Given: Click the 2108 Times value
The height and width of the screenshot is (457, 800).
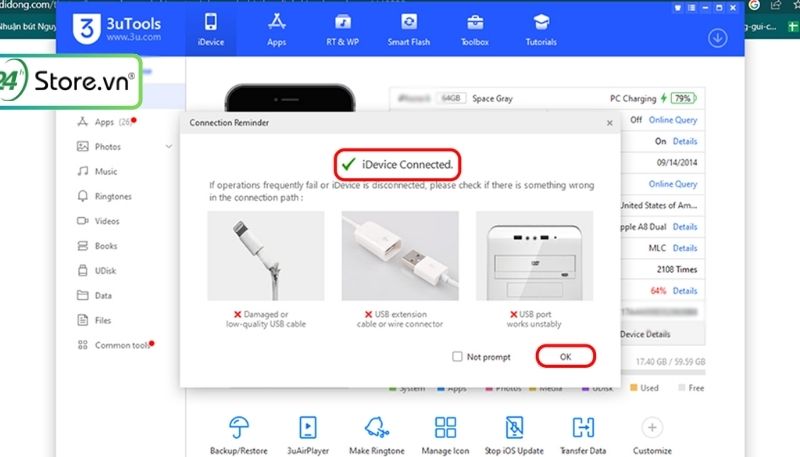Looking at the screenshot, I should [677, 269].
